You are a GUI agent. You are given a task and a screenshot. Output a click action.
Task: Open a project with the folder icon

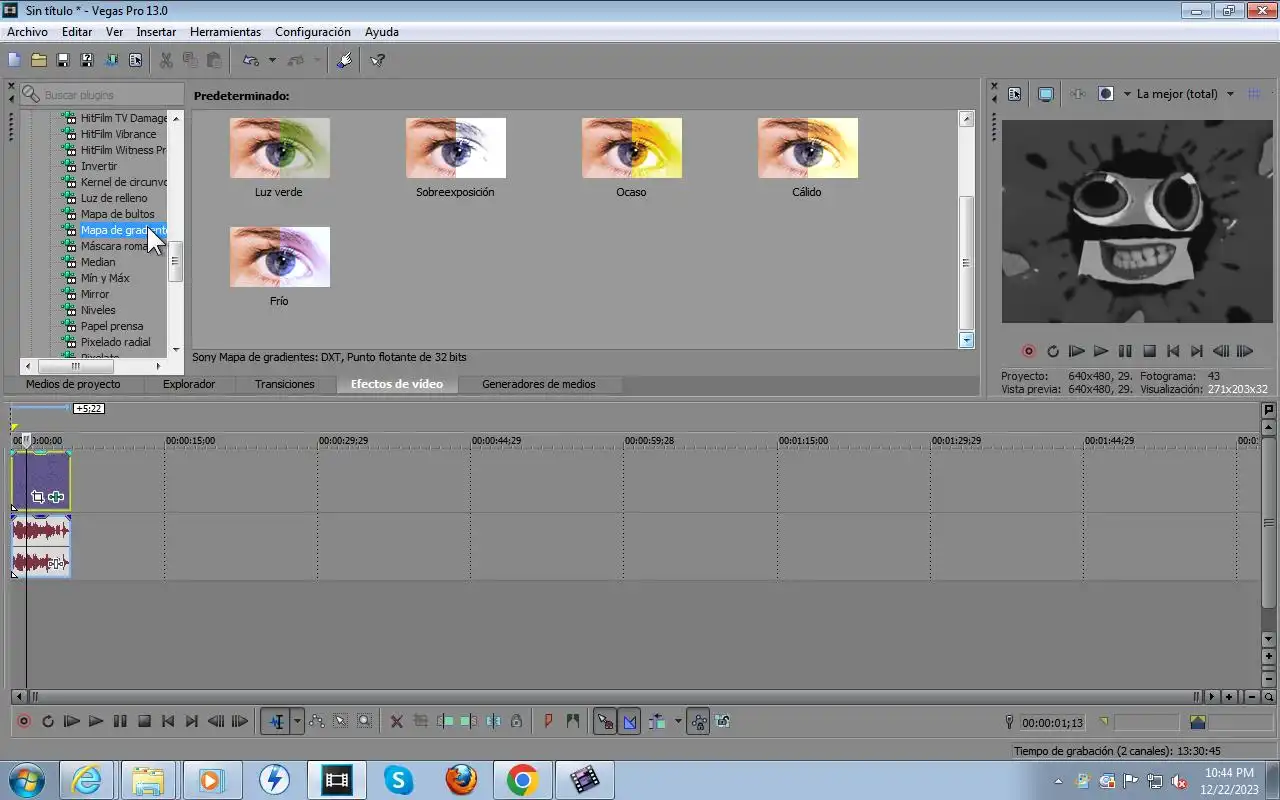pos(38,60)
